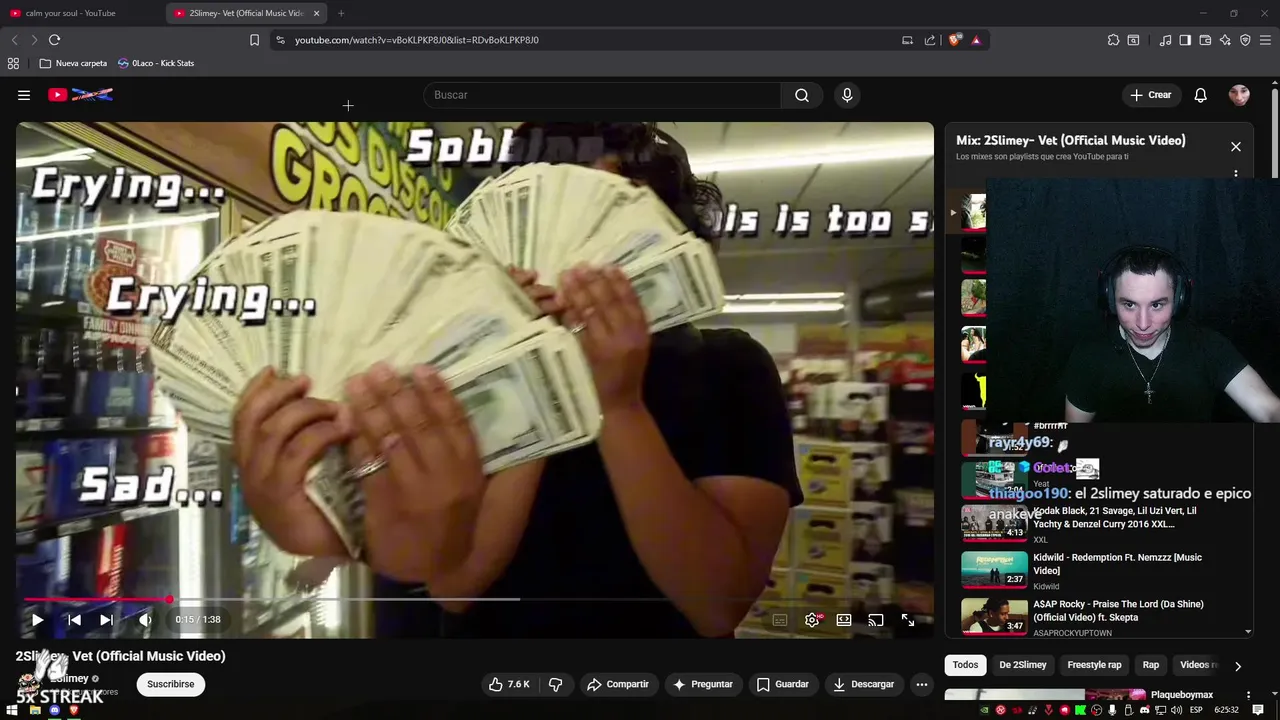Mute the video volume
The width and height of the screenshot is (1280, 720).
click(145, 620)
